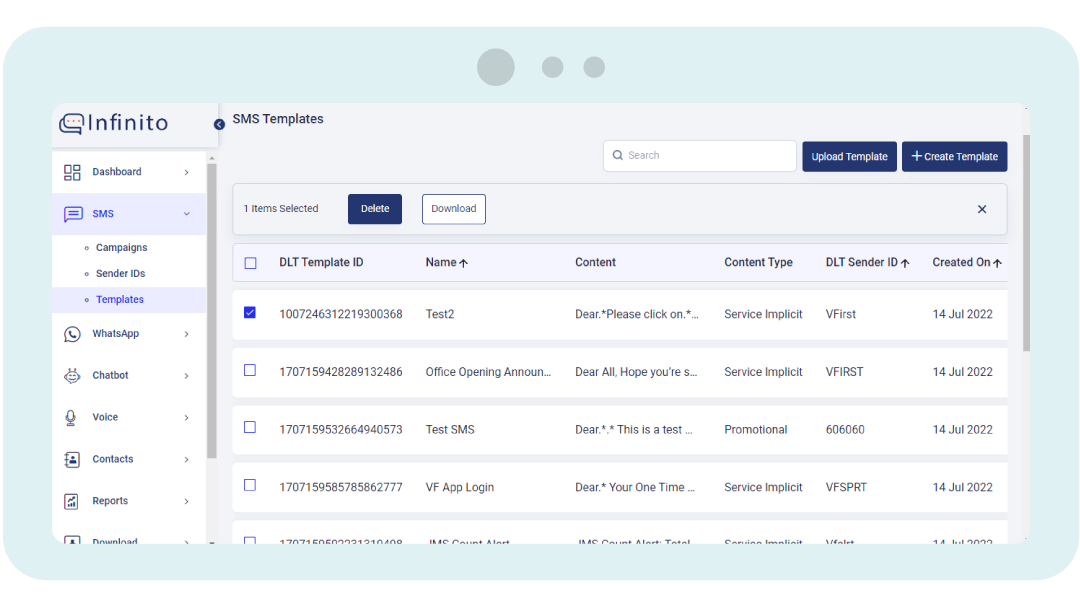Click the VF App Login name
The width and height of the screenshot is (1080, 609).
click(x=459, y=488)
